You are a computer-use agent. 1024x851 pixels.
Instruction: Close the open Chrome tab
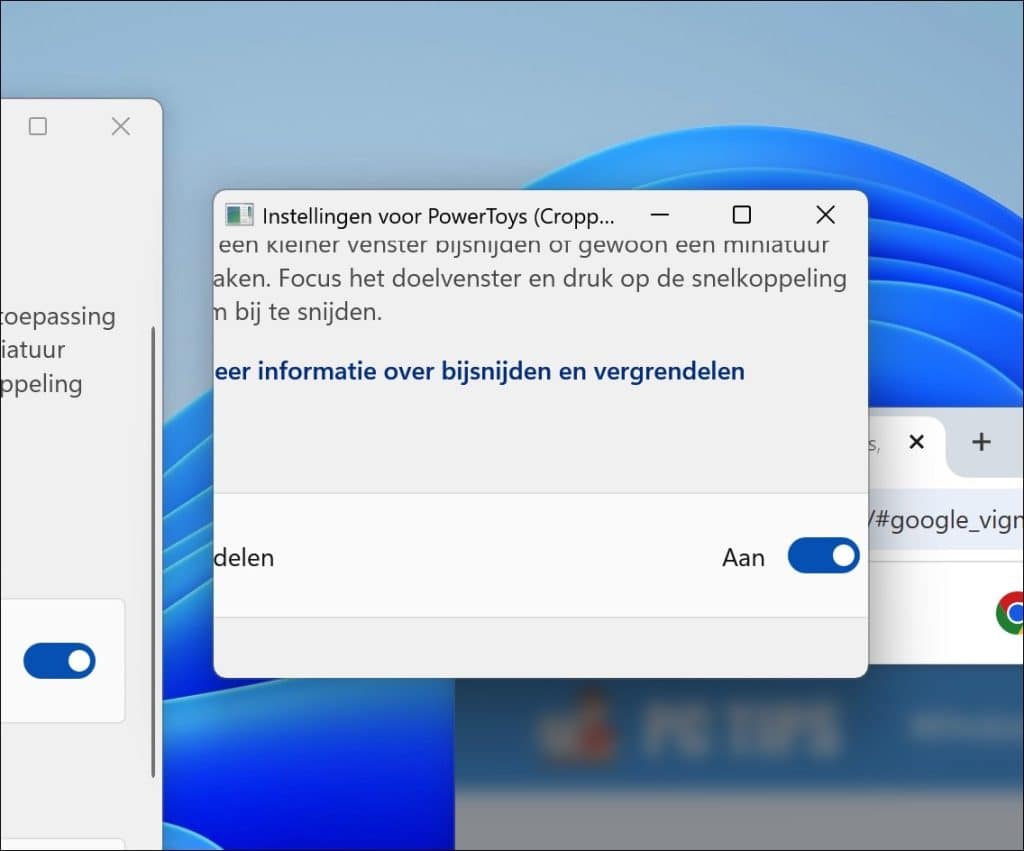click(916, 442)
